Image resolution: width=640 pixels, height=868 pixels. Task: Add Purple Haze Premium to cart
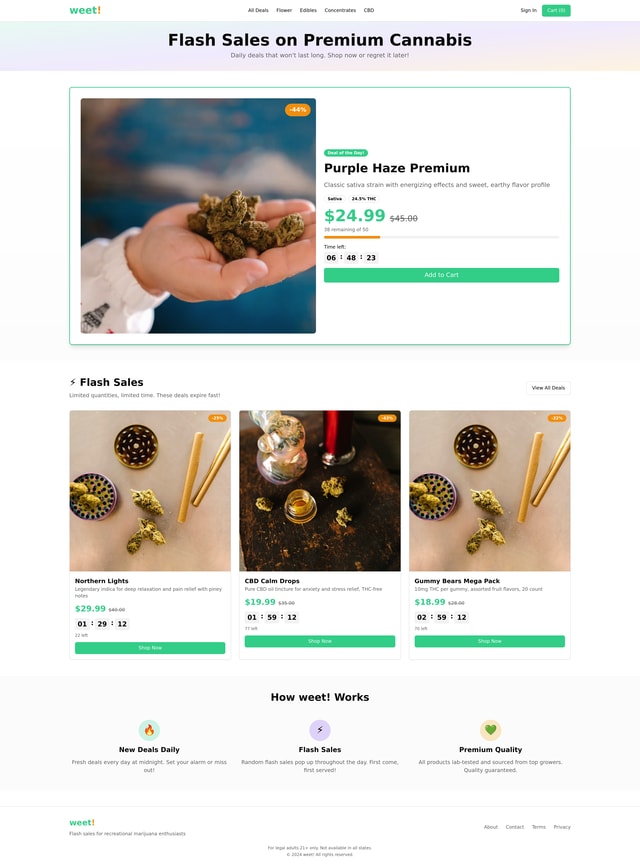point(441,275)
